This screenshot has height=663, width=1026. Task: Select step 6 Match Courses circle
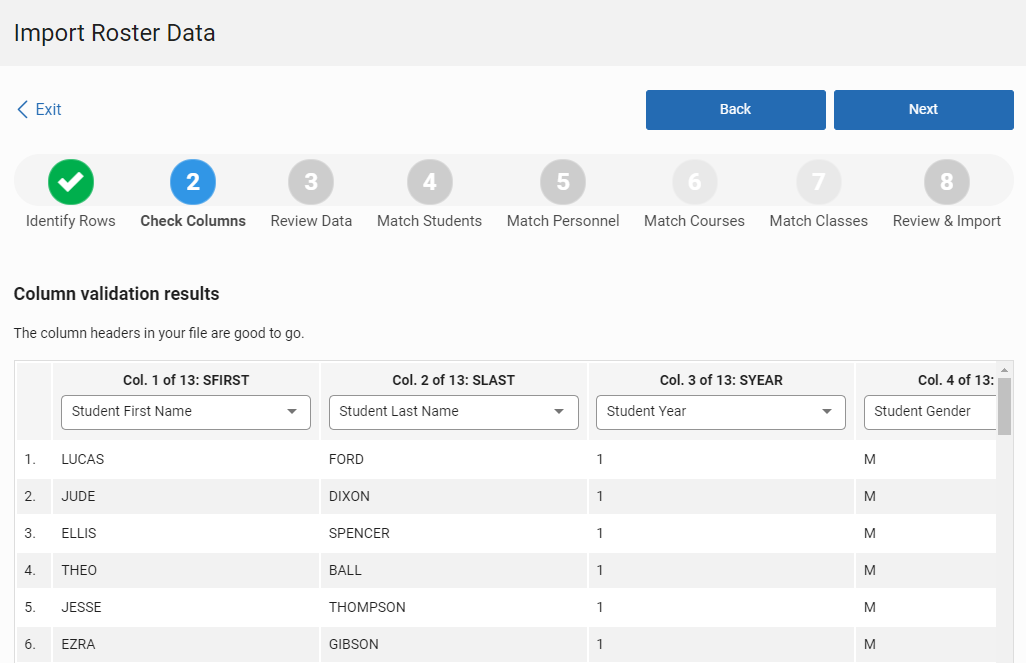(694, 181)
